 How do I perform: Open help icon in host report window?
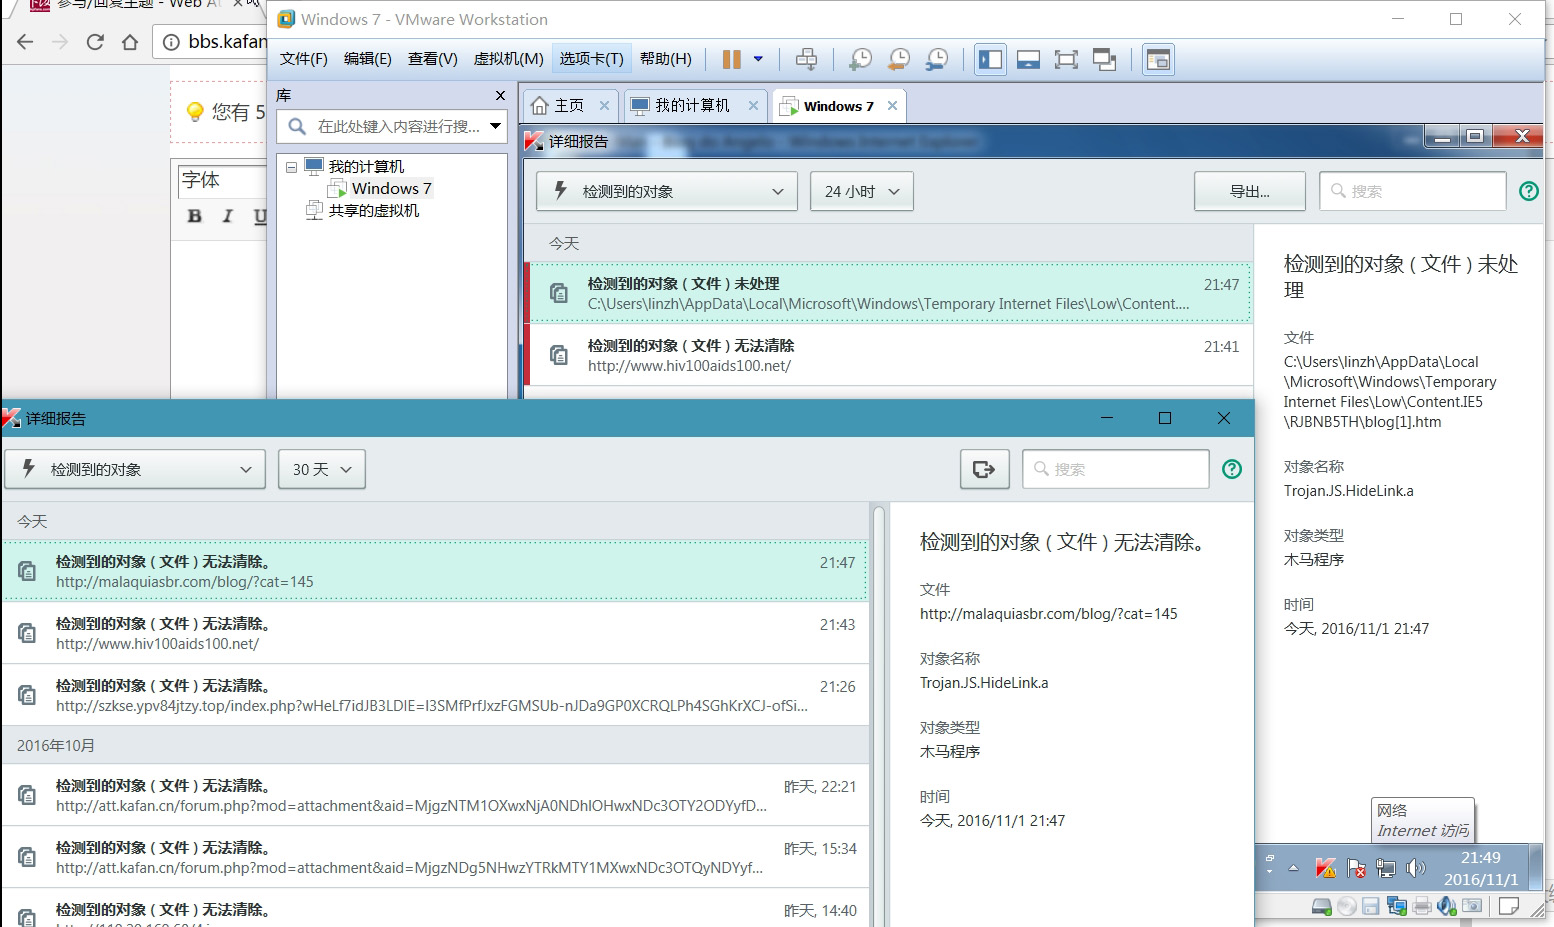point(1232,469)
